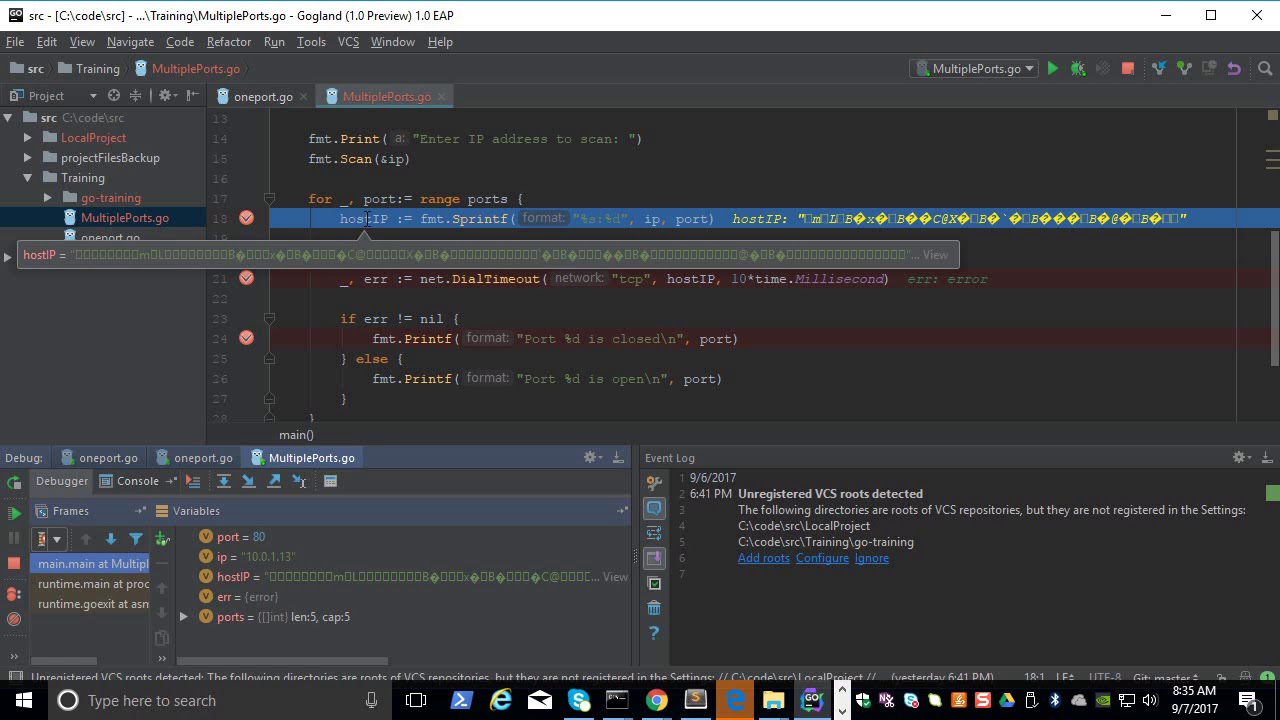Open the Refactor menu

click(x=229, y=42)
